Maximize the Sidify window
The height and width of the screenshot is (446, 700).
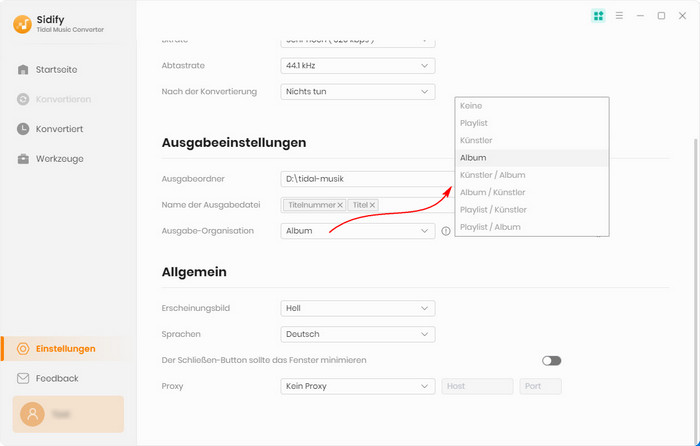tap(661, 16)
